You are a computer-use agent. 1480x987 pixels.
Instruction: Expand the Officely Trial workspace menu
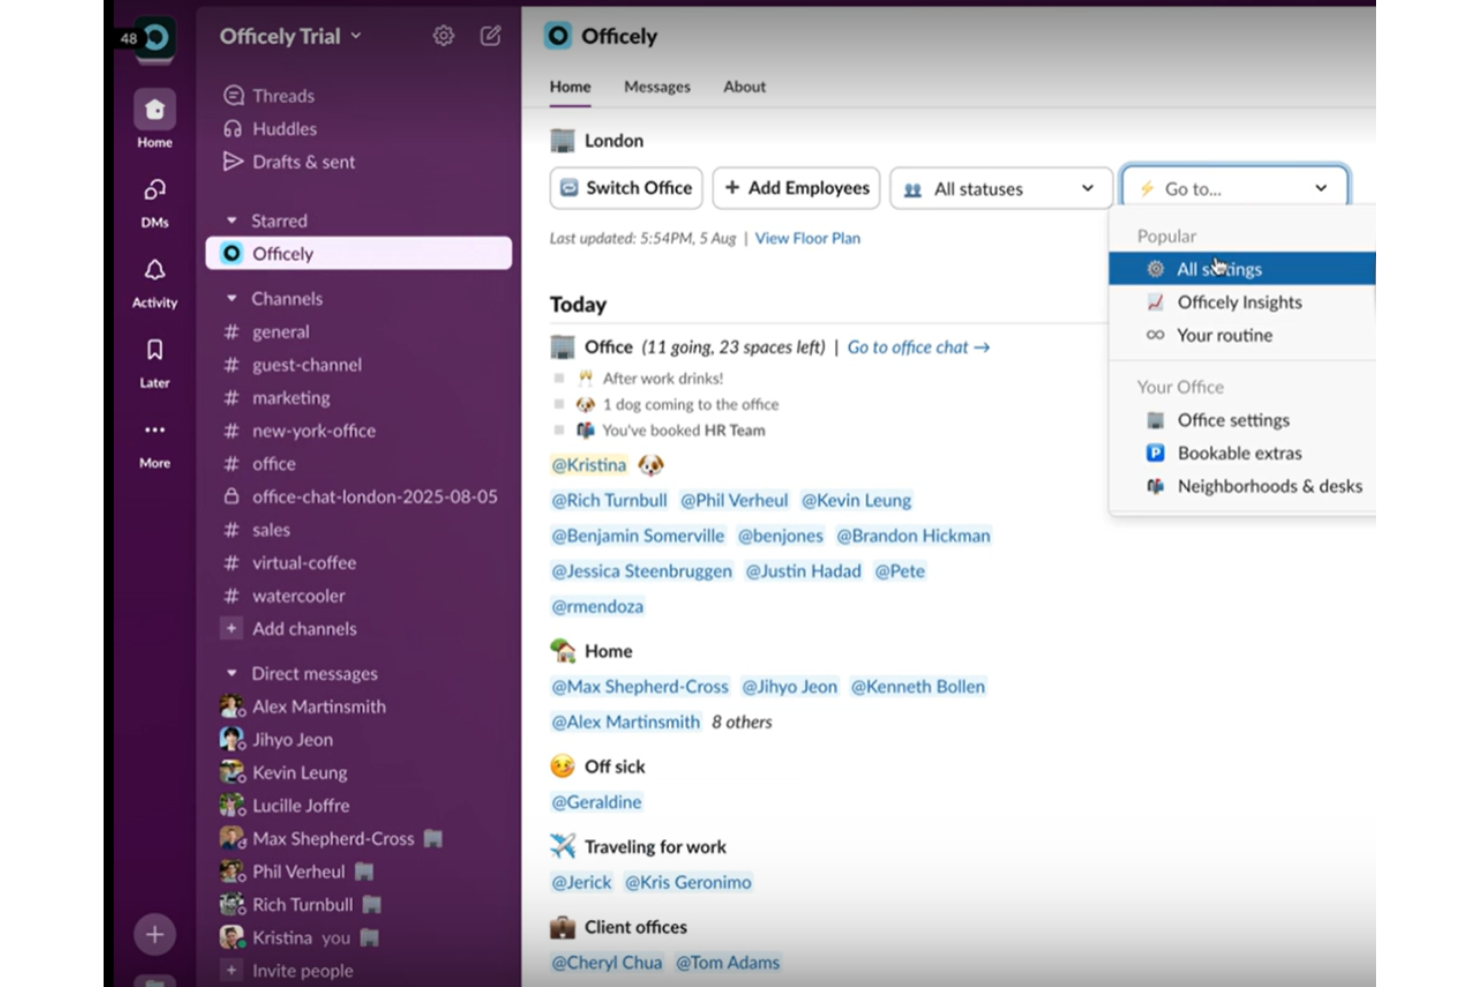[290, 36]
